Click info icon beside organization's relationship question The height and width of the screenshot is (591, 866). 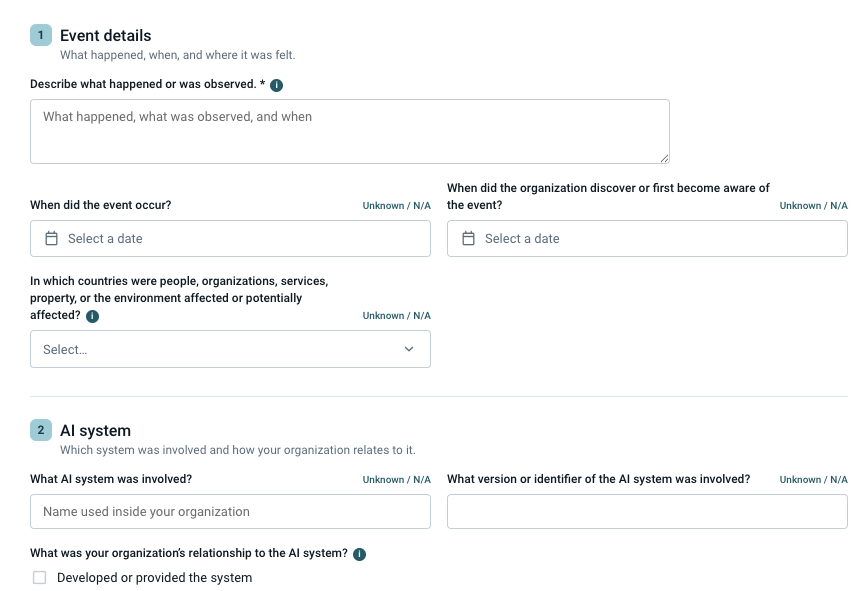[360, 554]
